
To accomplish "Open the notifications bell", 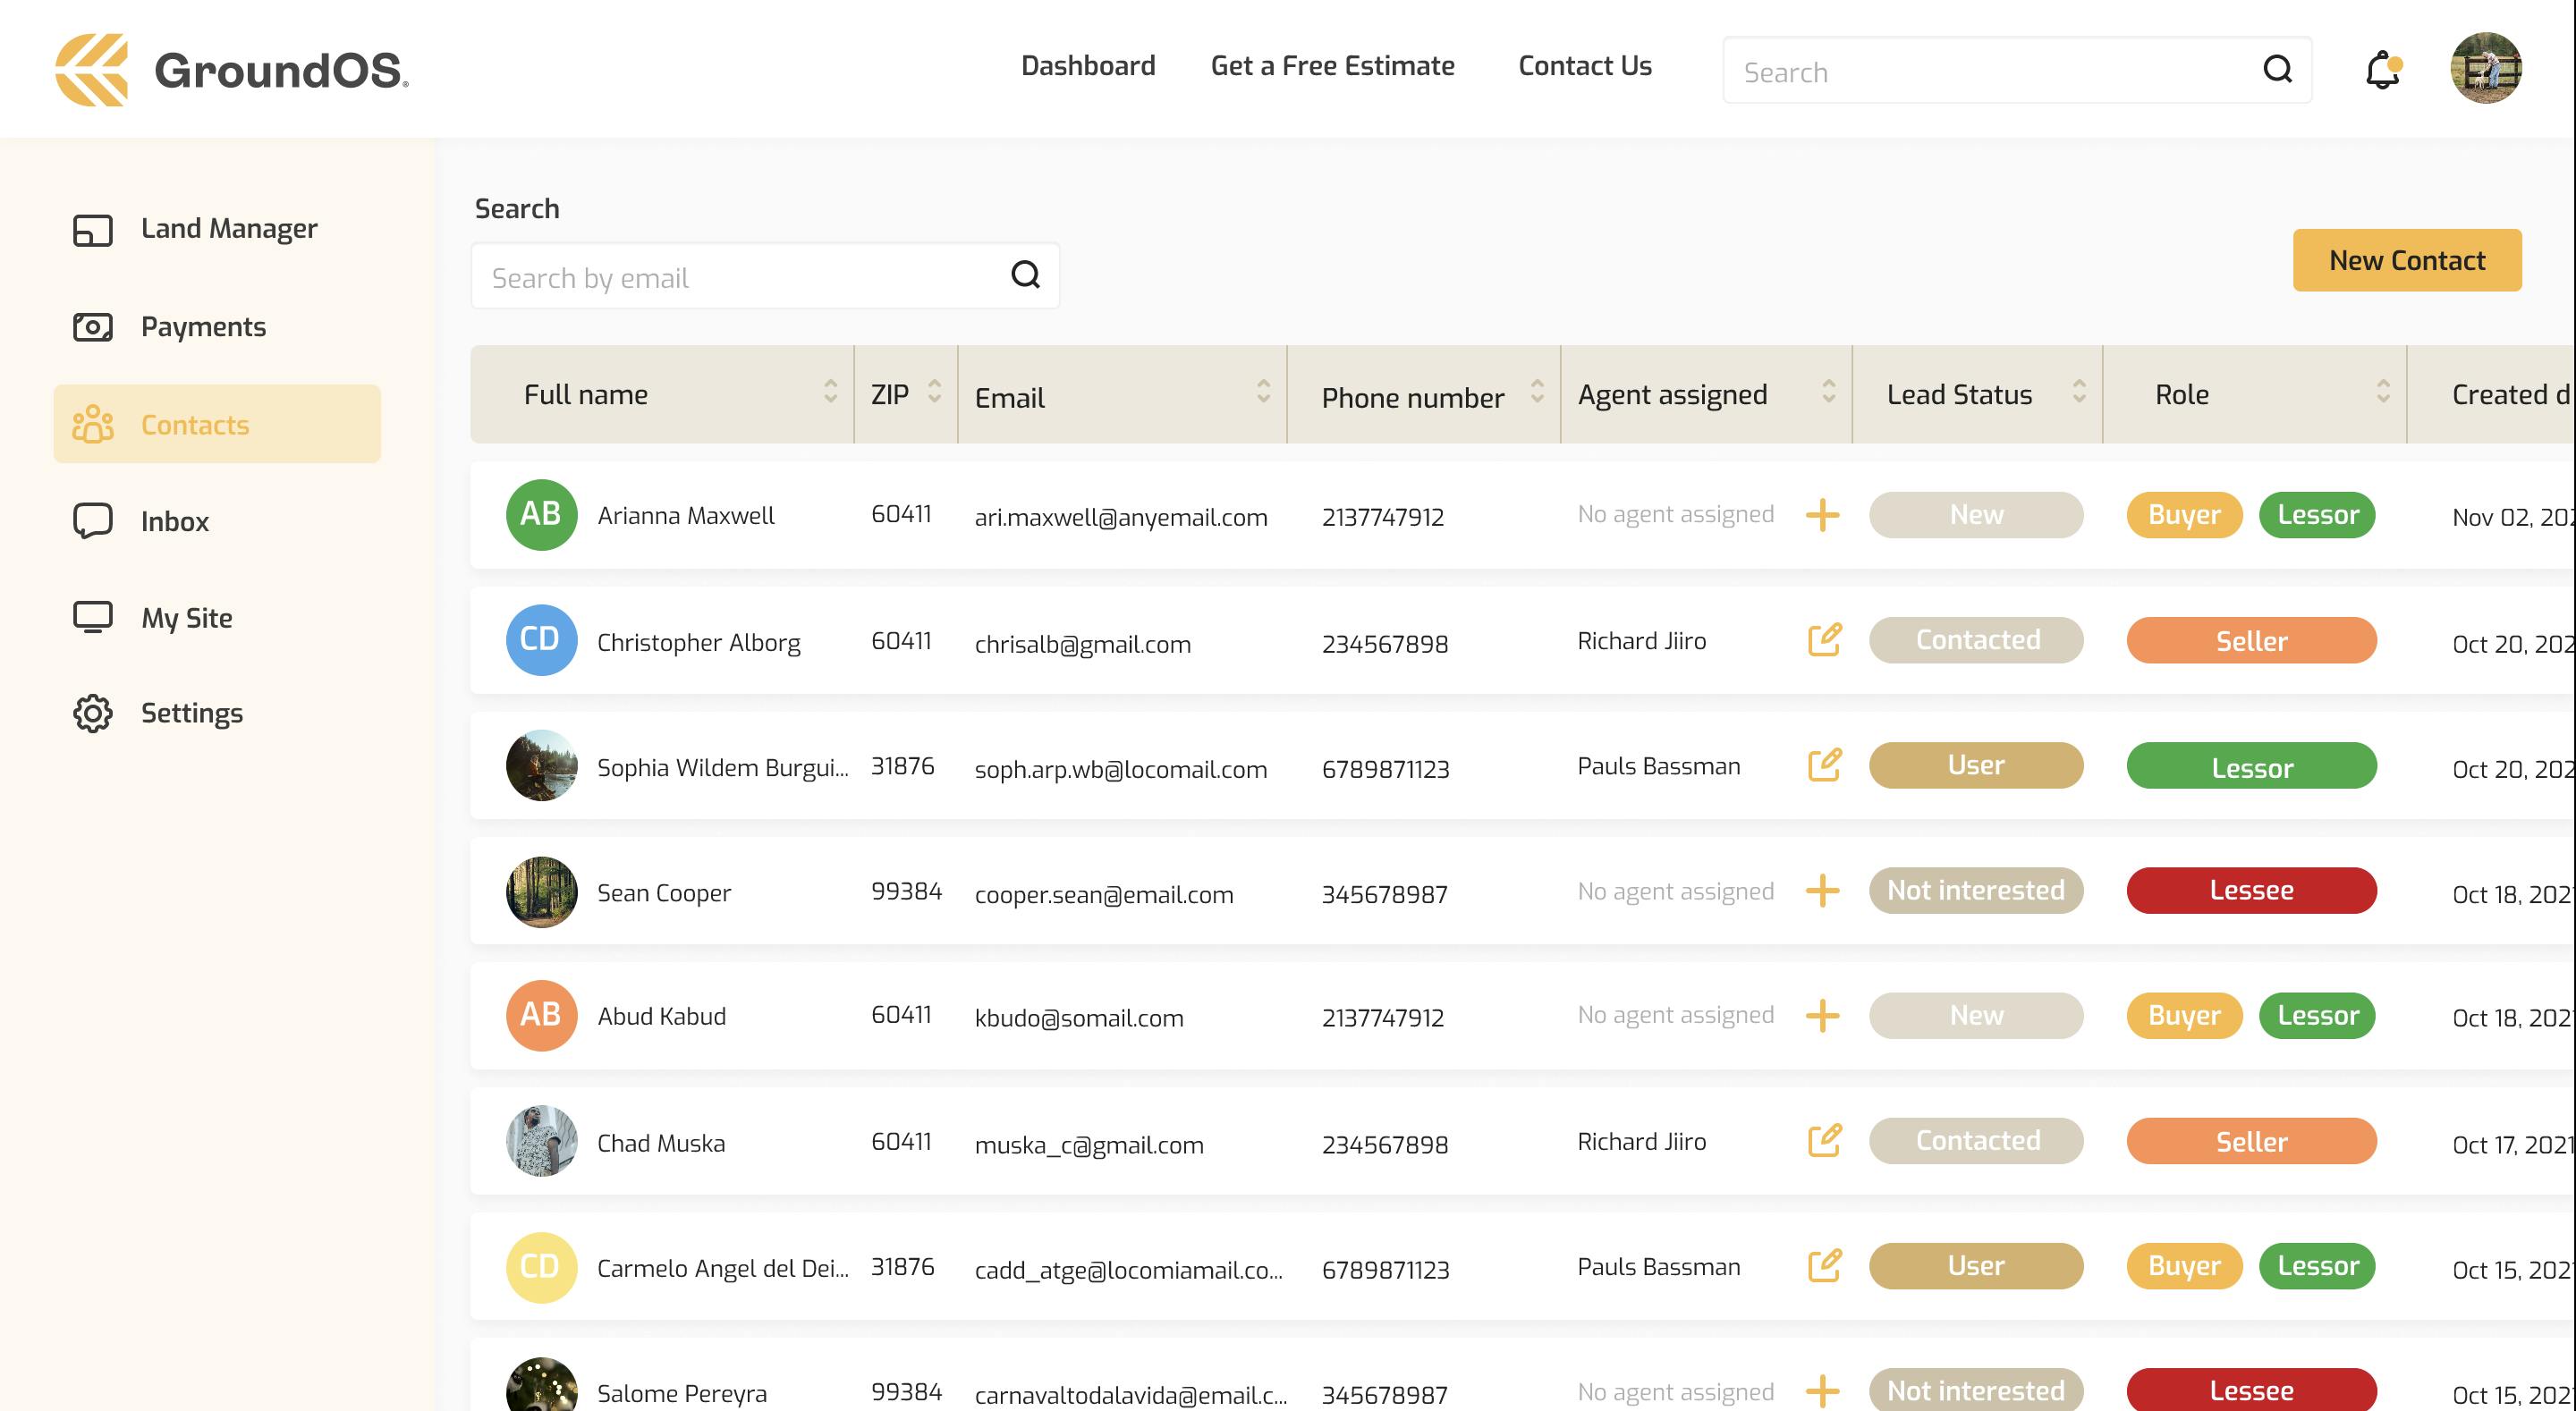I will (2383, 70).
